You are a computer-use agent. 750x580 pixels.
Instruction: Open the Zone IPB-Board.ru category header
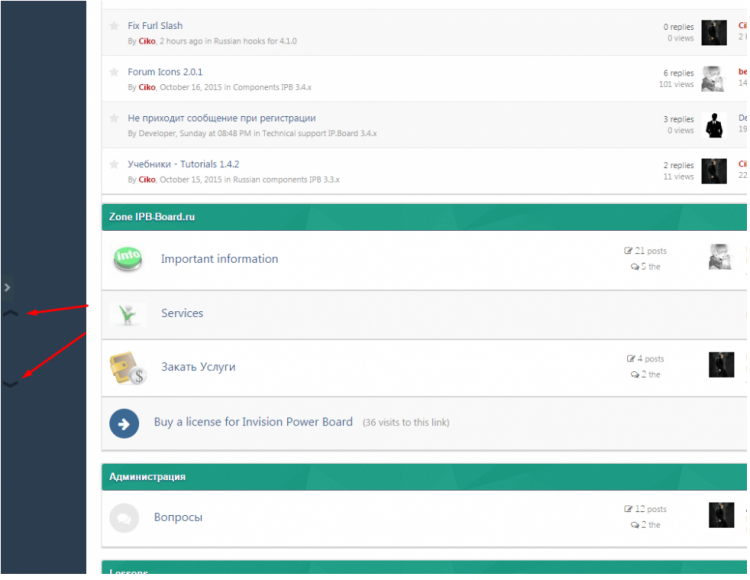click(152, 217)
